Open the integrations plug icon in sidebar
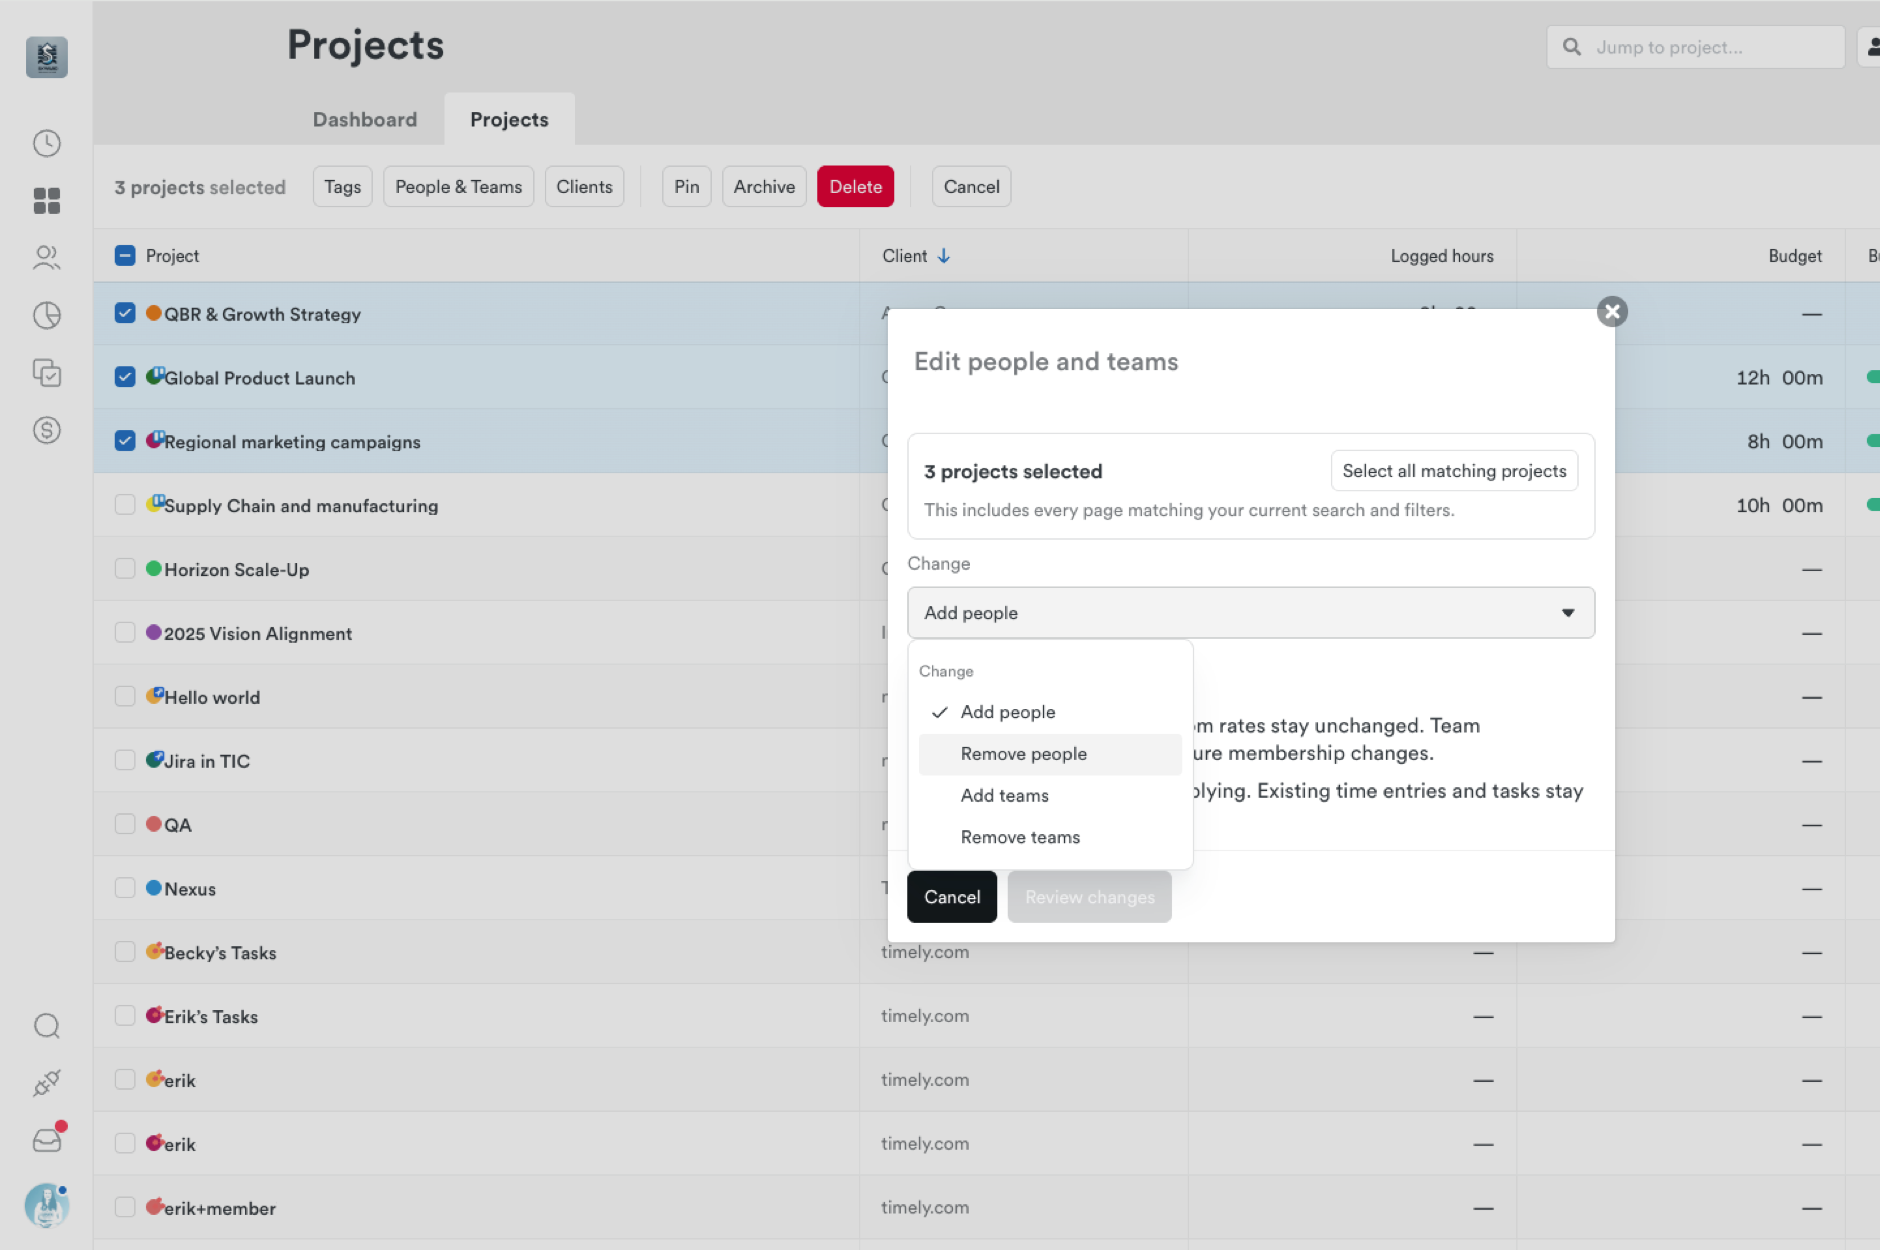The height and width of the screenshot is (1250, 1880). coord(47,1083)
